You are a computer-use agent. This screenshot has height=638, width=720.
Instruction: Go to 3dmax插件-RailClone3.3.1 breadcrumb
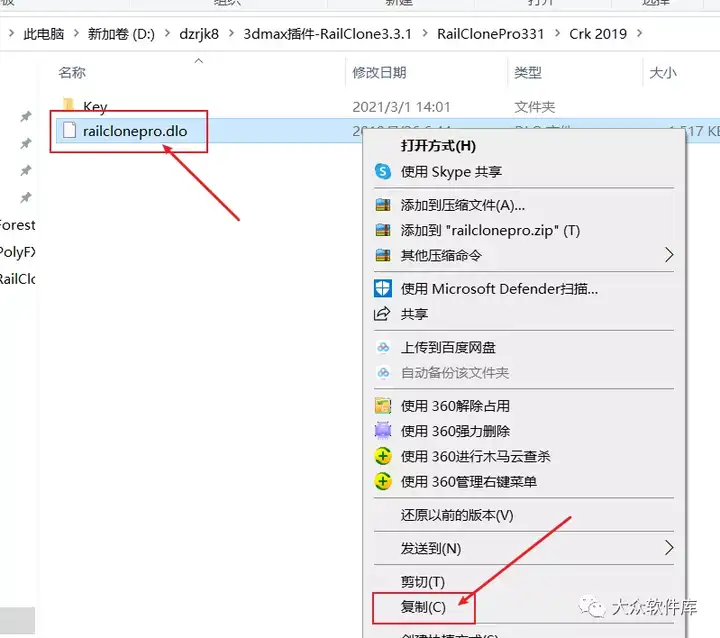327,34
